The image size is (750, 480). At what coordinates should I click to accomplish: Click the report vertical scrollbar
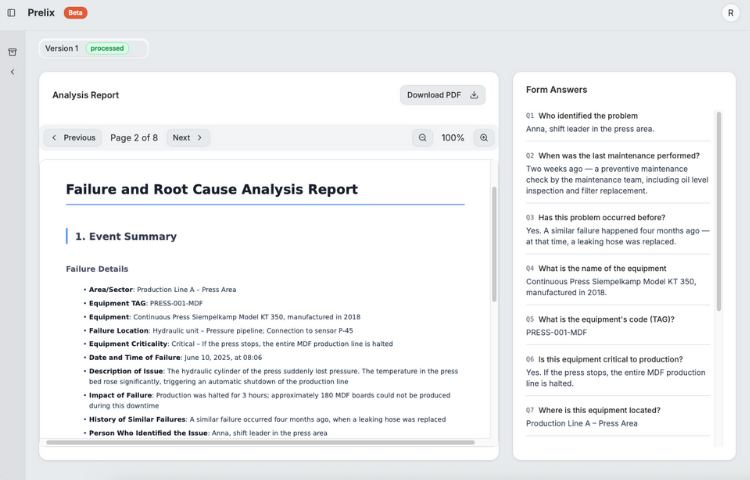[x=494, y=244]
